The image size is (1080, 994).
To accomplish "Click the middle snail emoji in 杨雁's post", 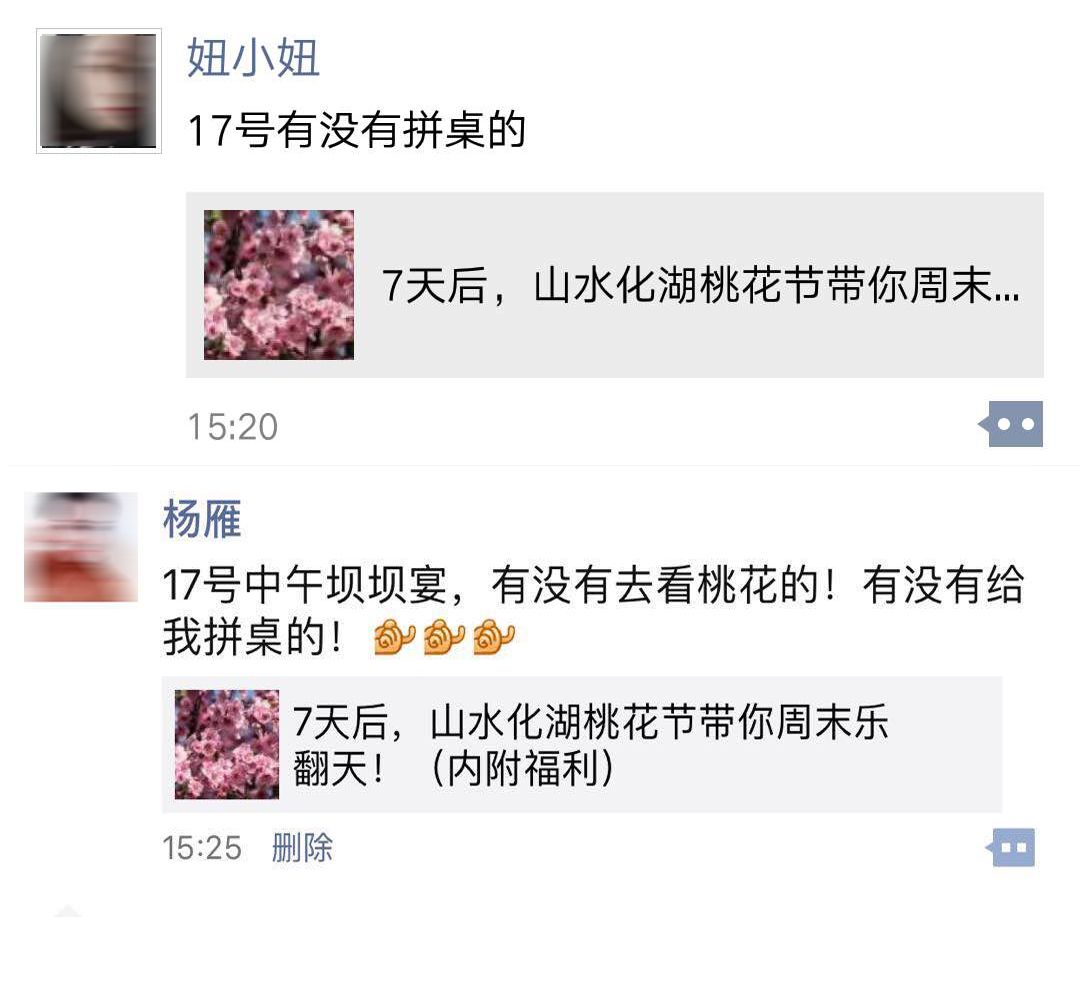I will pyautogui.click(x=444, y=636).
